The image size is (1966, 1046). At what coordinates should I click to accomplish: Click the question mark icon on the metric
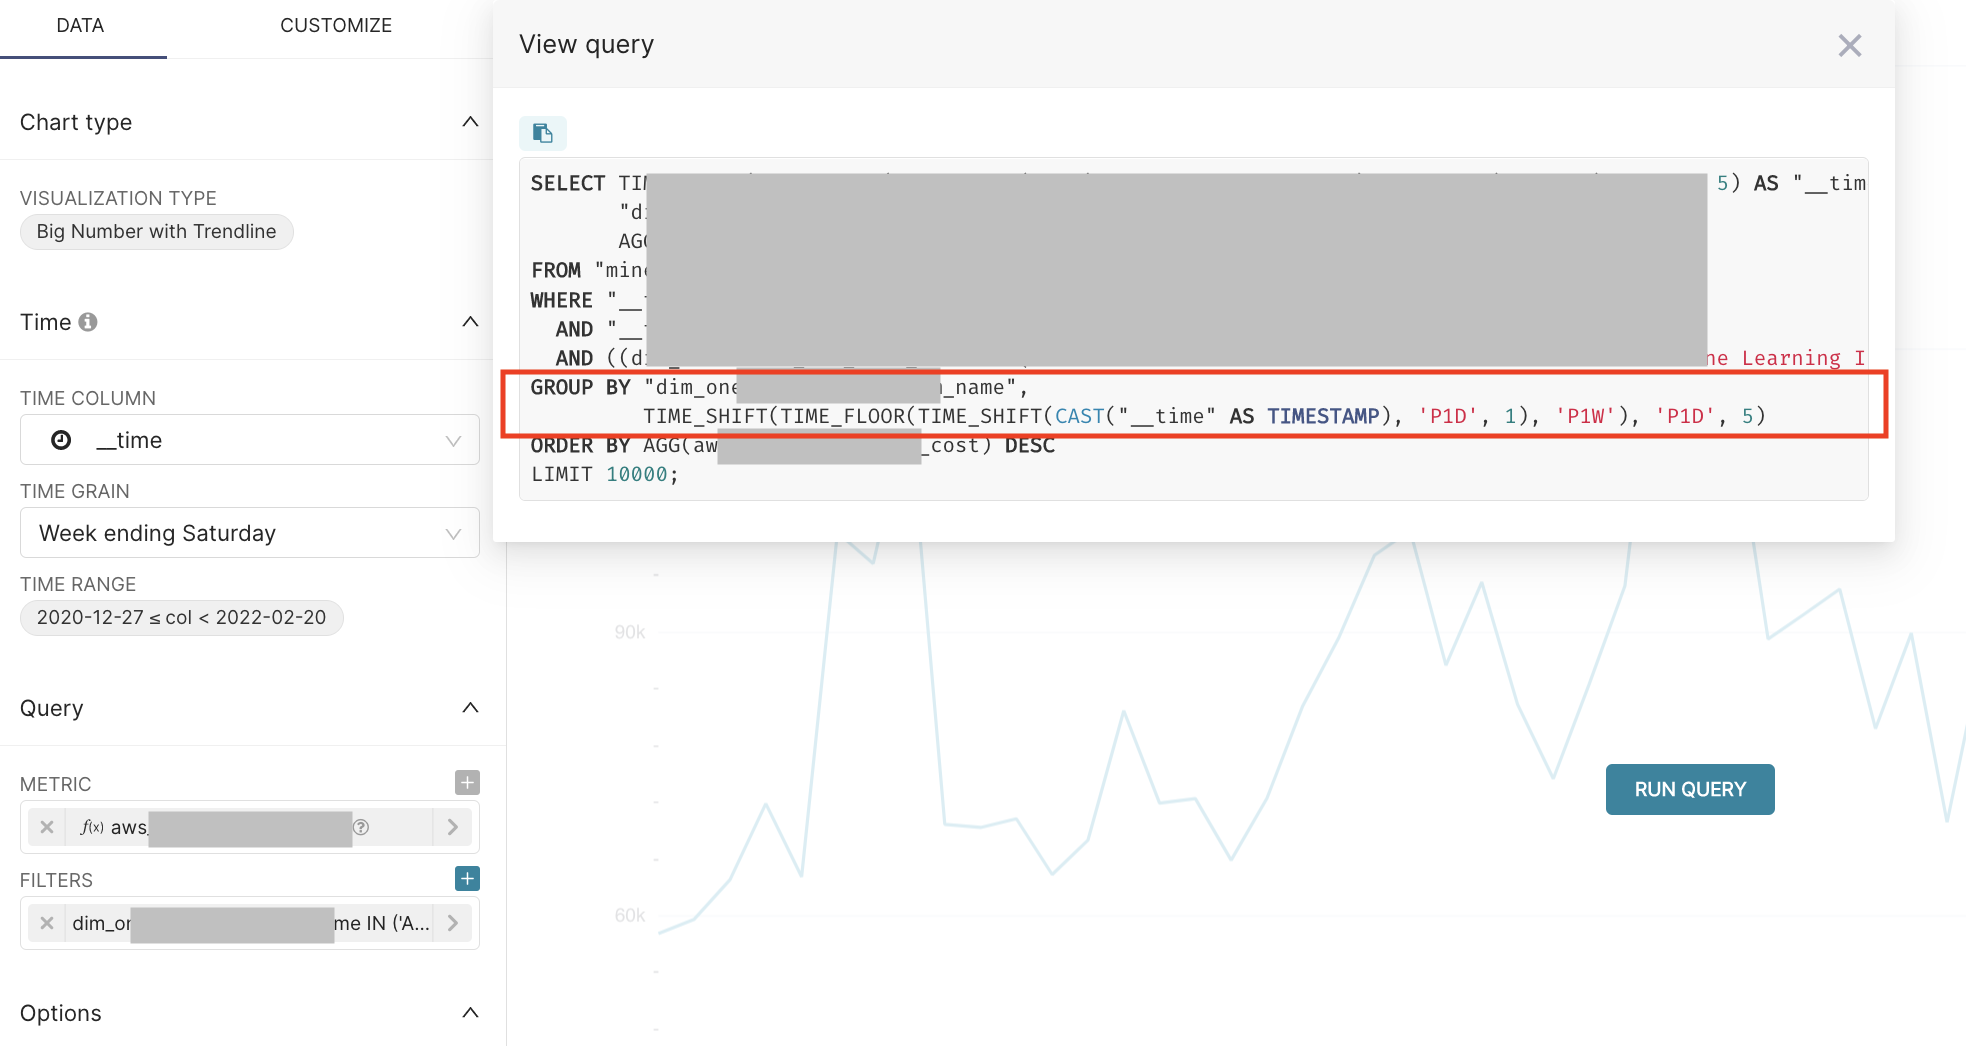[x=362, y=827]
